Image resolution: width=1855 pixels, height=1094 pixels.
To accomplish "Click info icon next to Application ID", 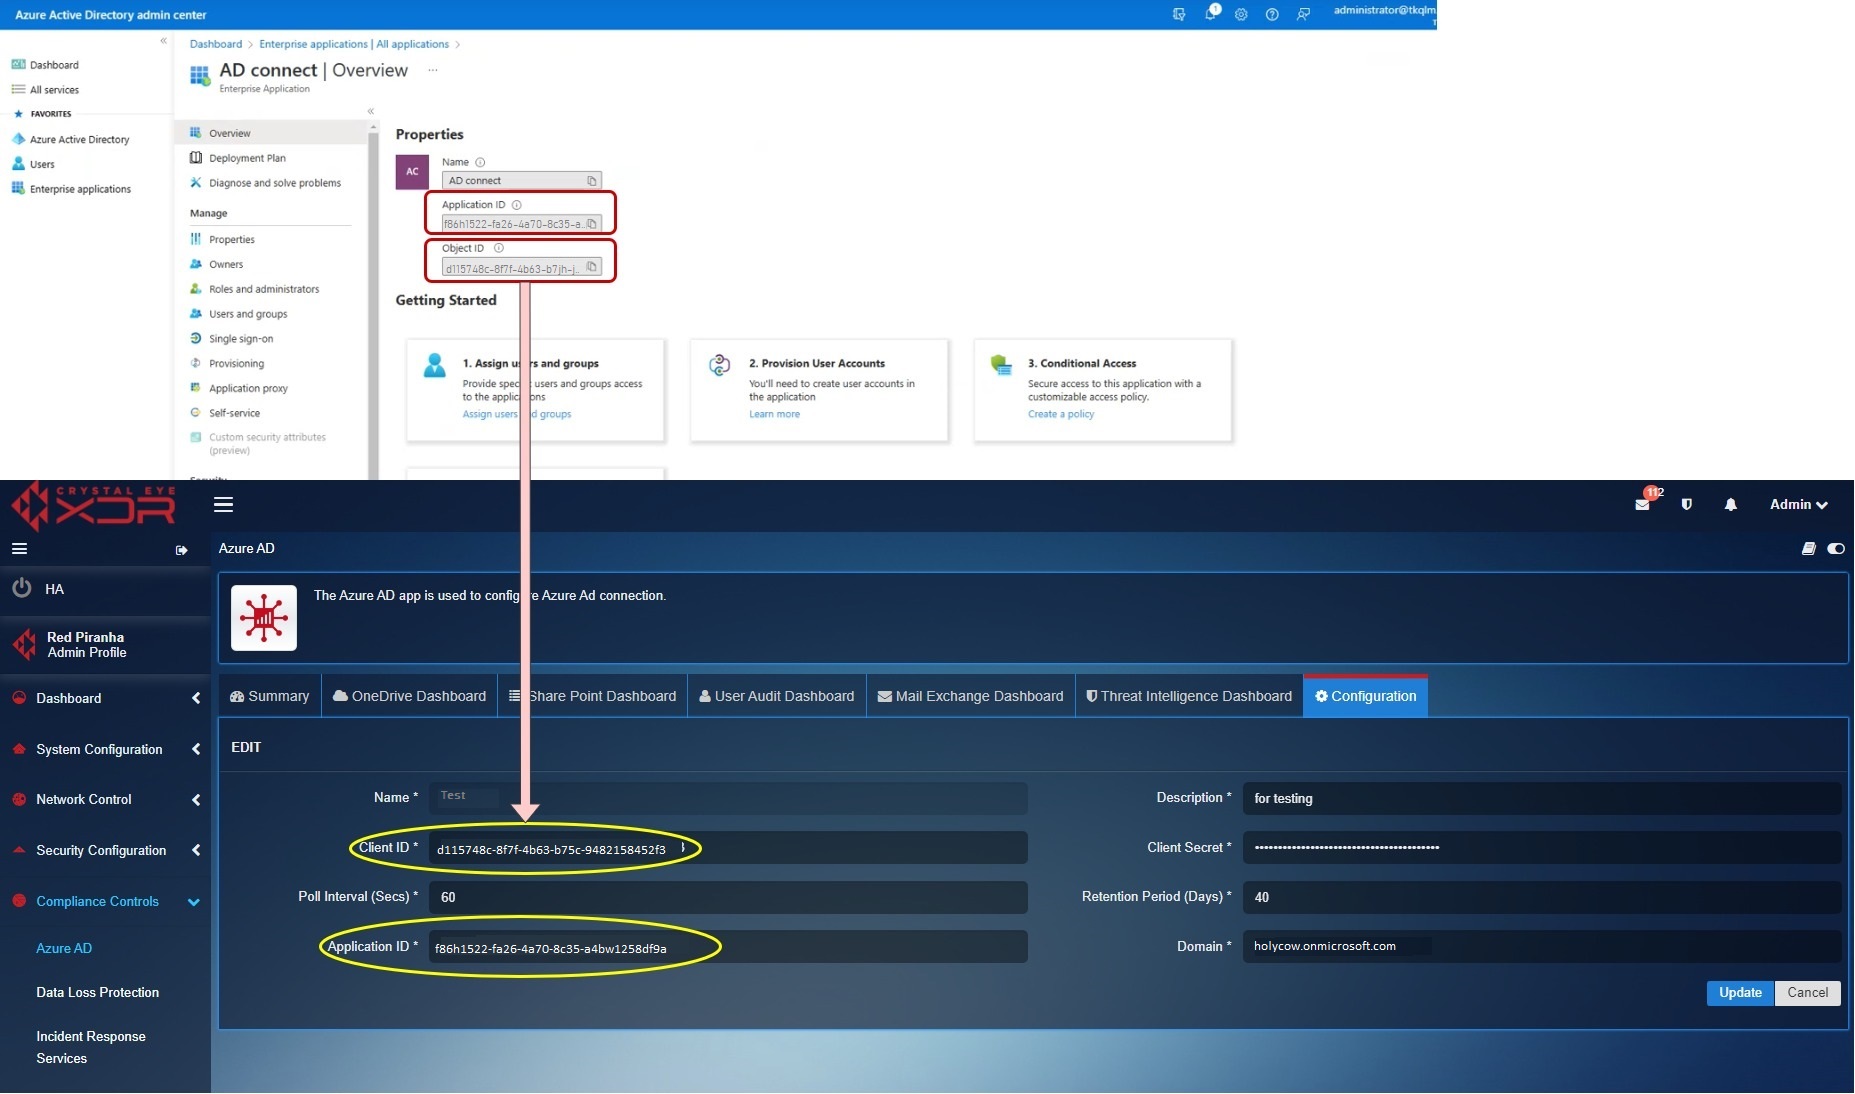I will pos(517,205).
